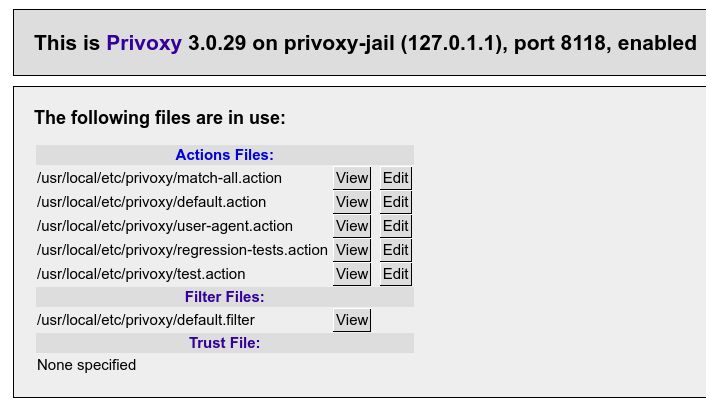This screenshot has width=706, height=406.
Task: Edit the default.action file
Action: [x=396, y=202]
